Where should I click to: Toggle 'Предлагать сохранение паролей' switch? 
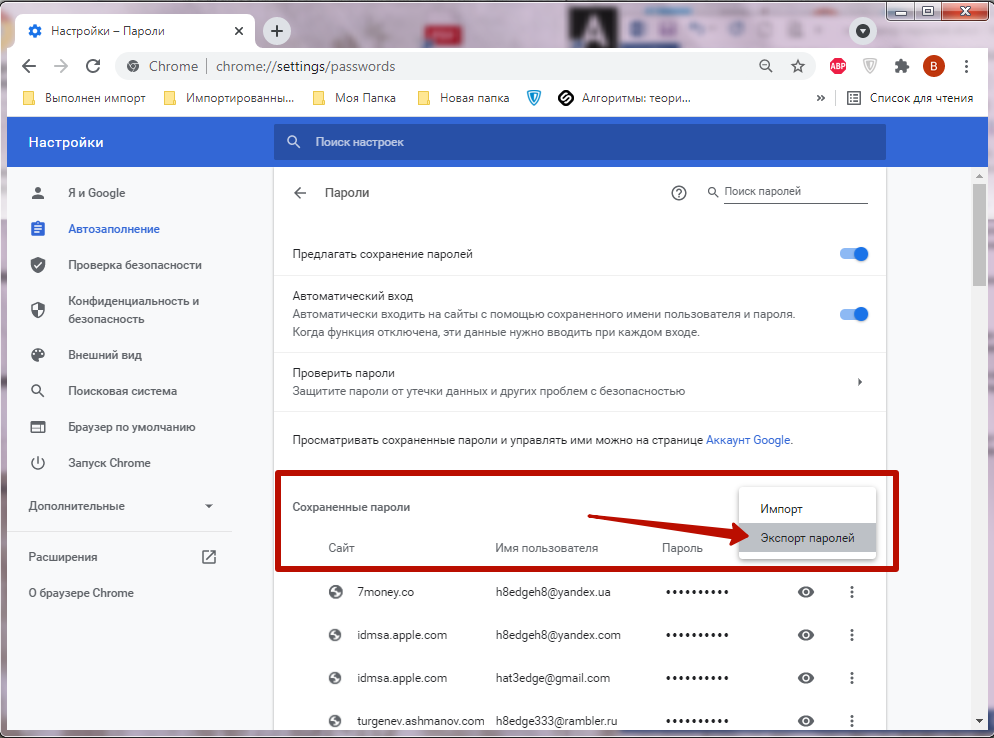(x=854, y=254)
